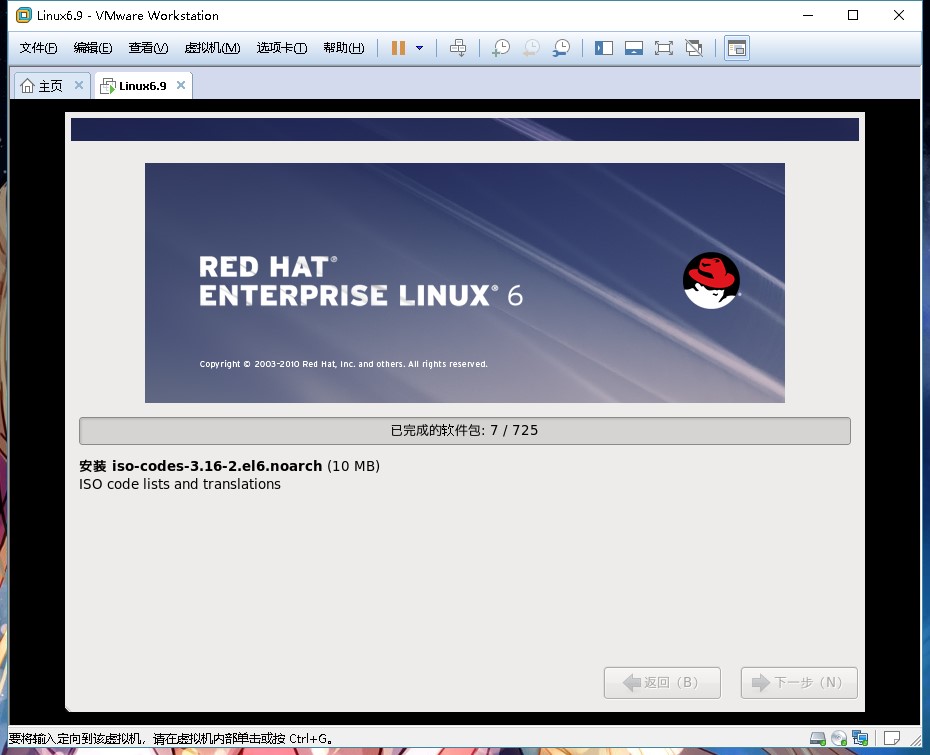
Task: Open the 帮助(H) menu
Action: tap(344, 48)
